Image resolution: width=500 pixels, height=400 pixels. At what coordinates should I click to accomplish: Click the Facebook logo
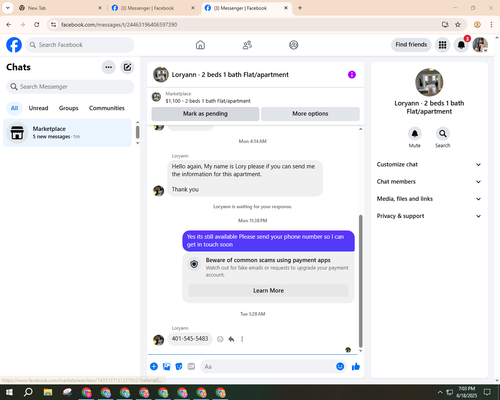(x=14, y=45)
